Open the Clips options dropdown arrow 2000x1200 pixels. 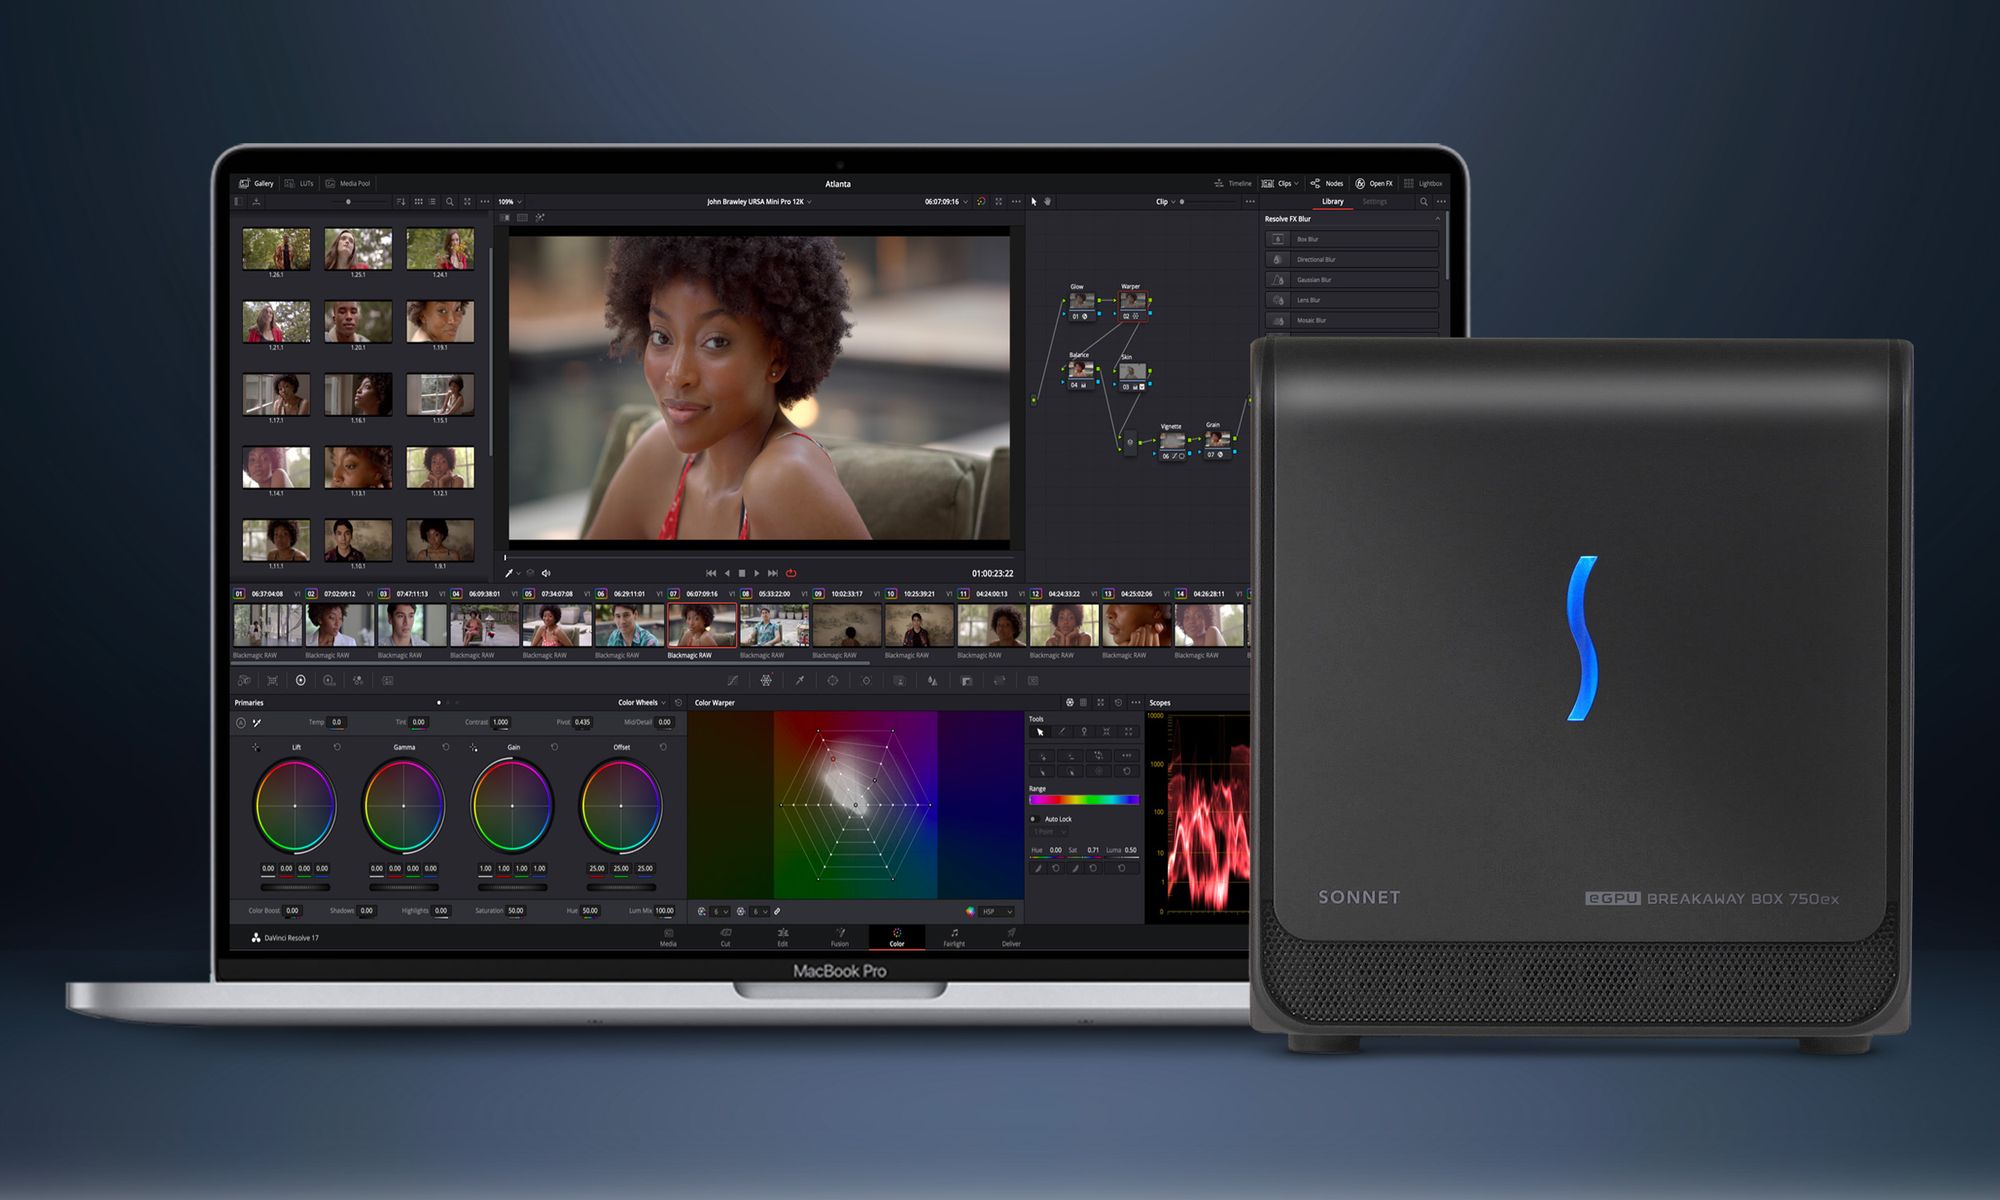point(1296,183)
